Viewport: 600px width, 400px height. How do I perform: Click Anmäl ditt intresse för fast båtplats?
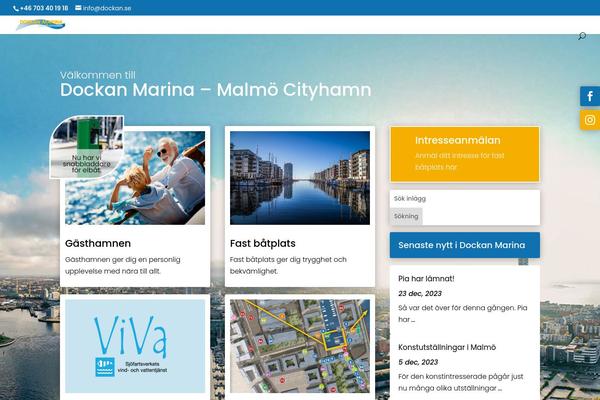click(x=460, y=162)
